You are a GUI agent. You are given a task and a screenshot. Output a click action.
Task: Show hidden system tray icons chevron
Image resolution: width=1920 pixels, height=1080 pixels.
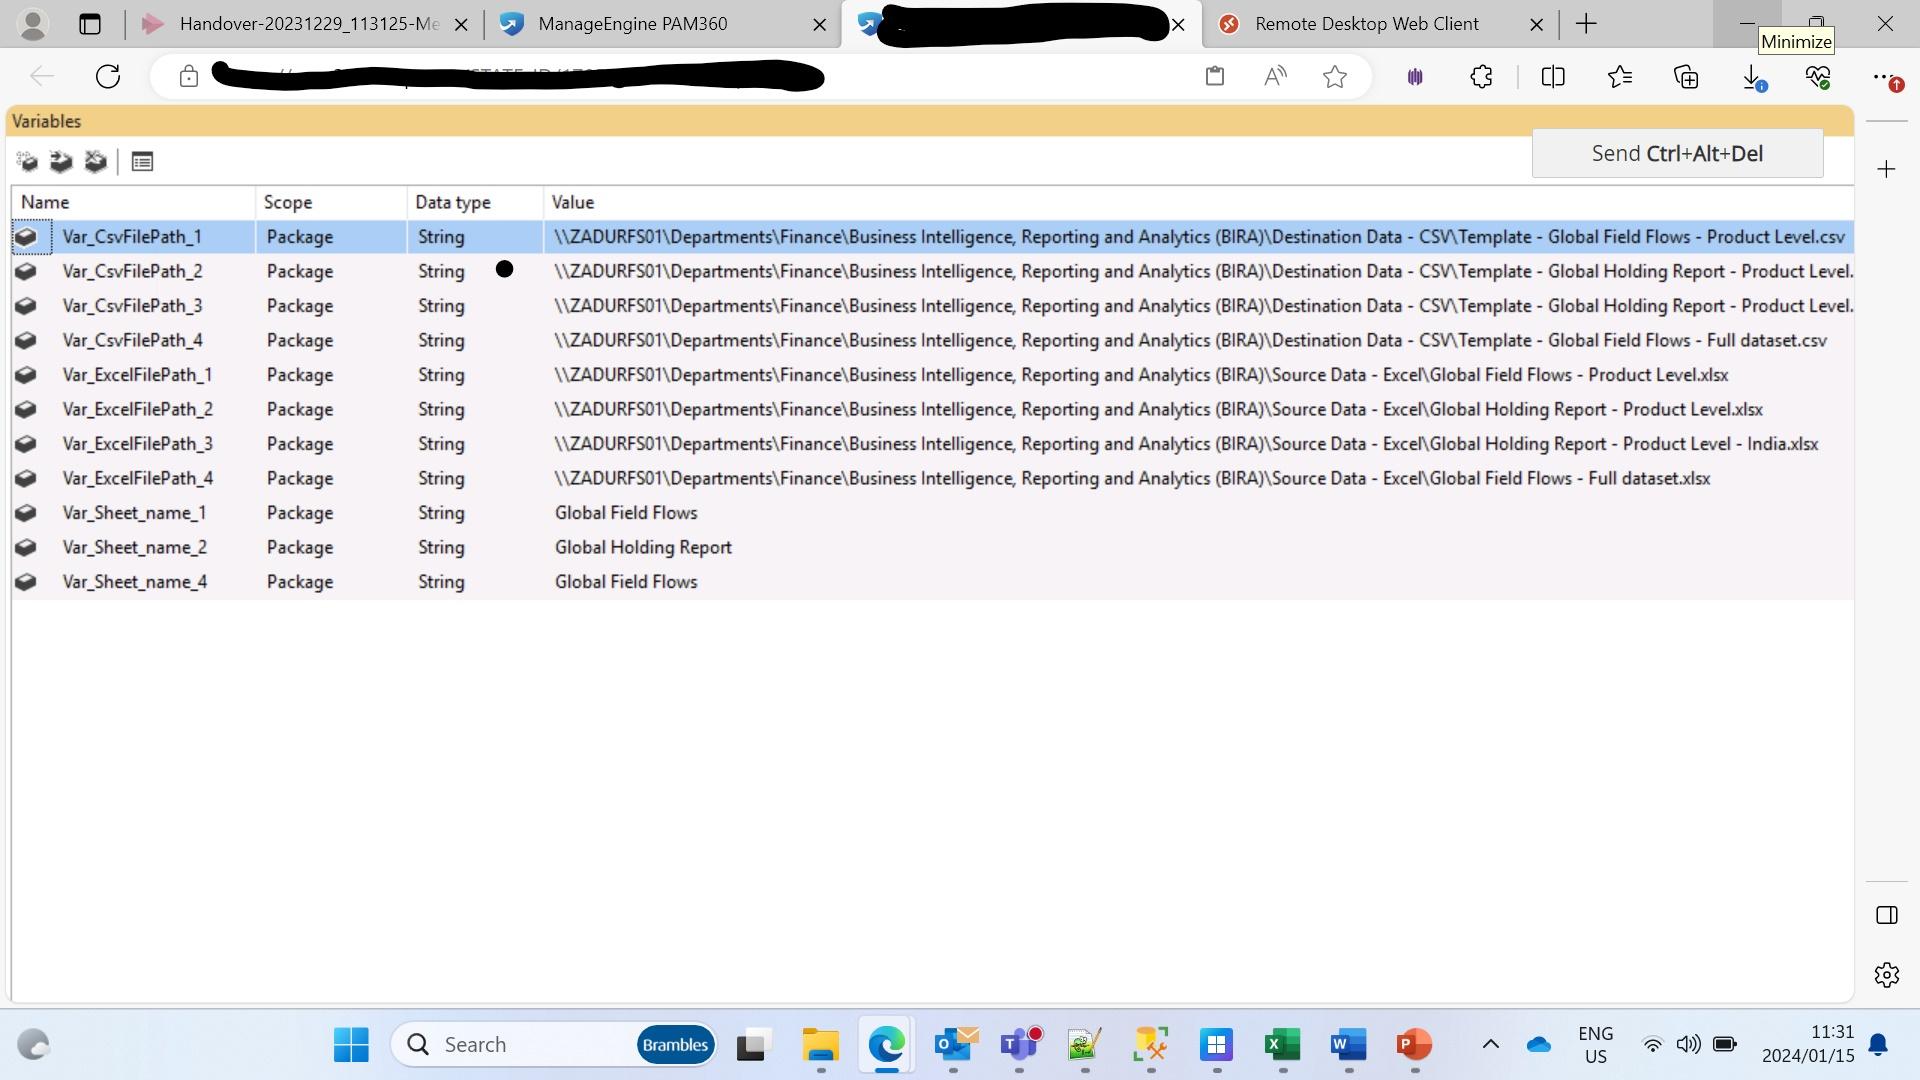pos(1490,1045)
